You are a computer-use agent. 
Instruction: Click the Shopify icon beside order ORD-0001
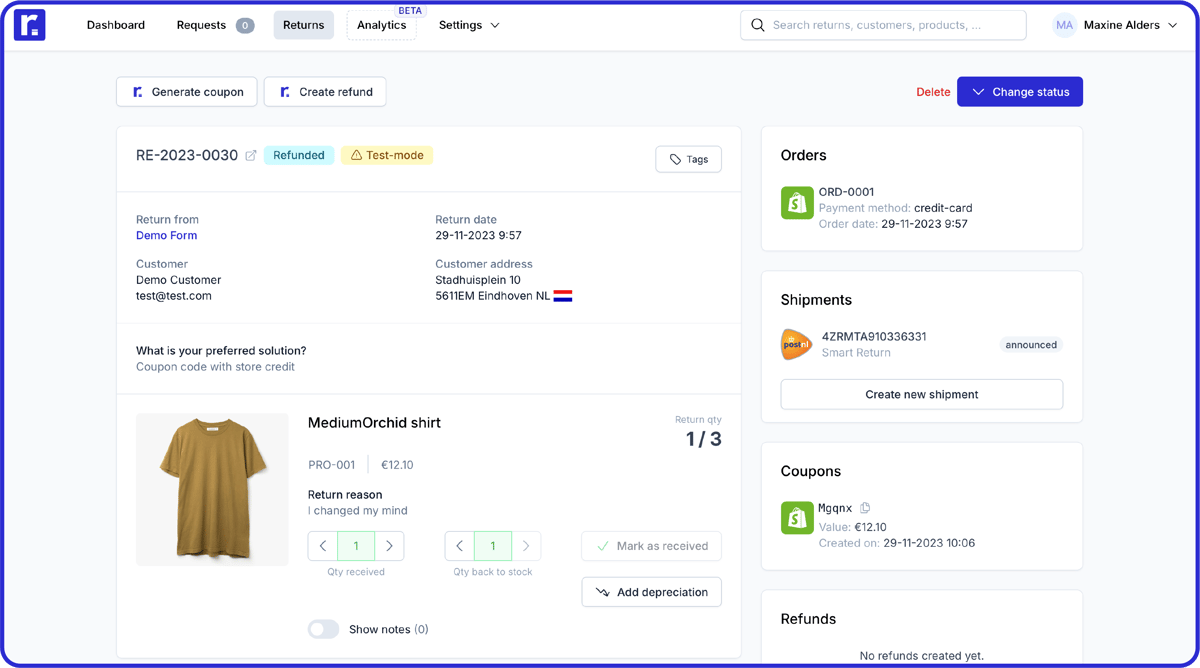click(797, 203)
